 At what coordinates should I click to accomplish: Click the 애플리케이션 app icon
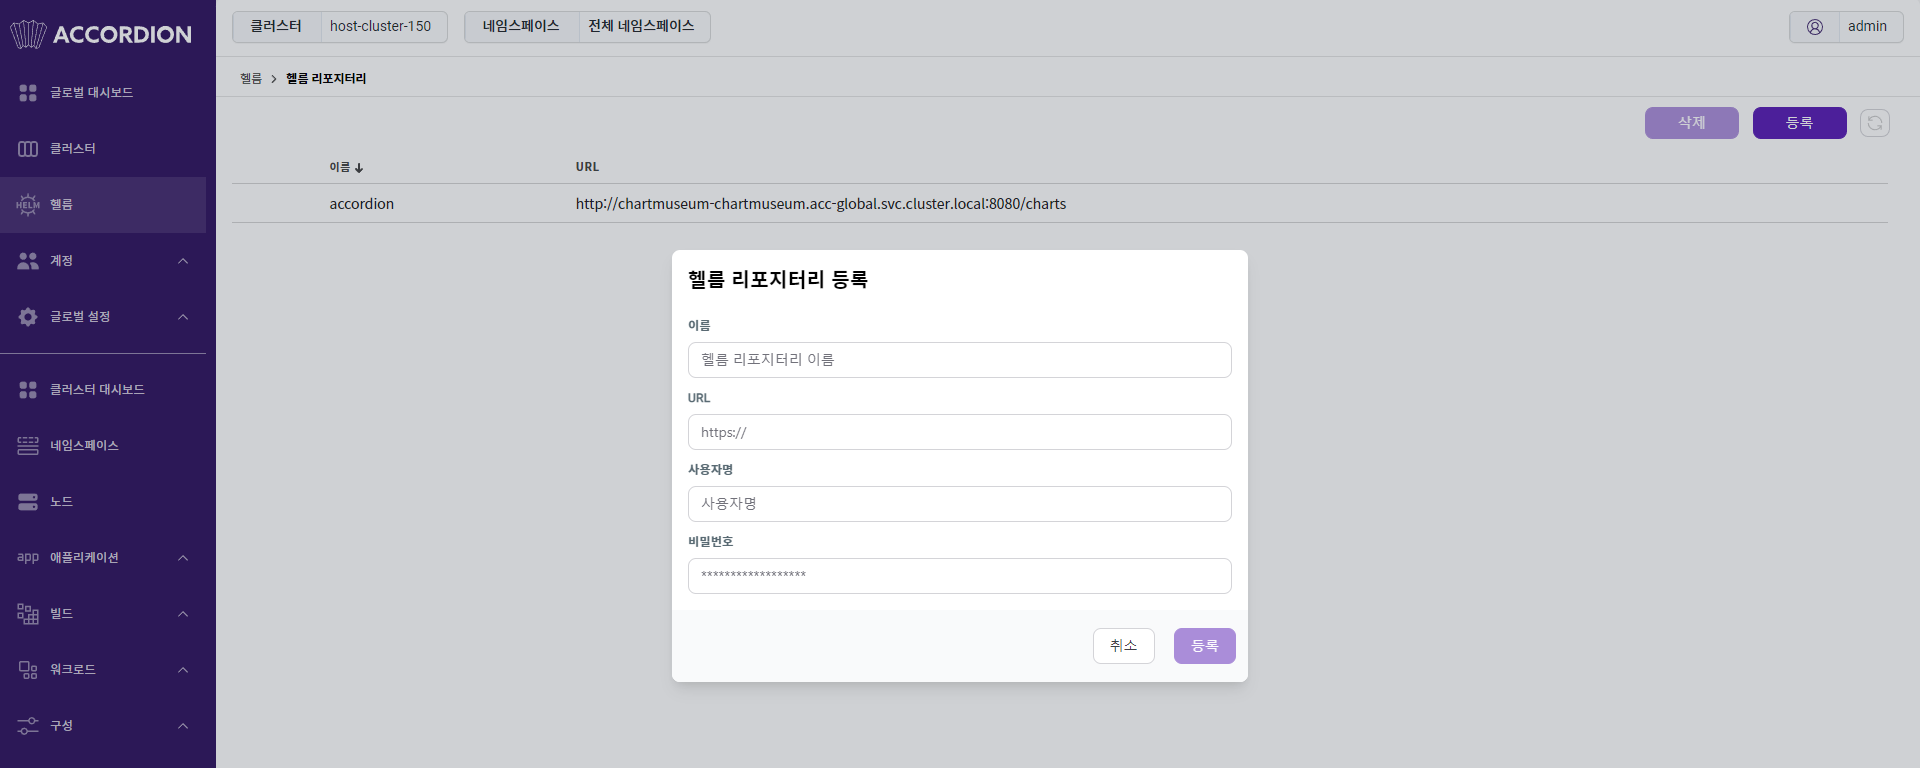click(28, 558)
